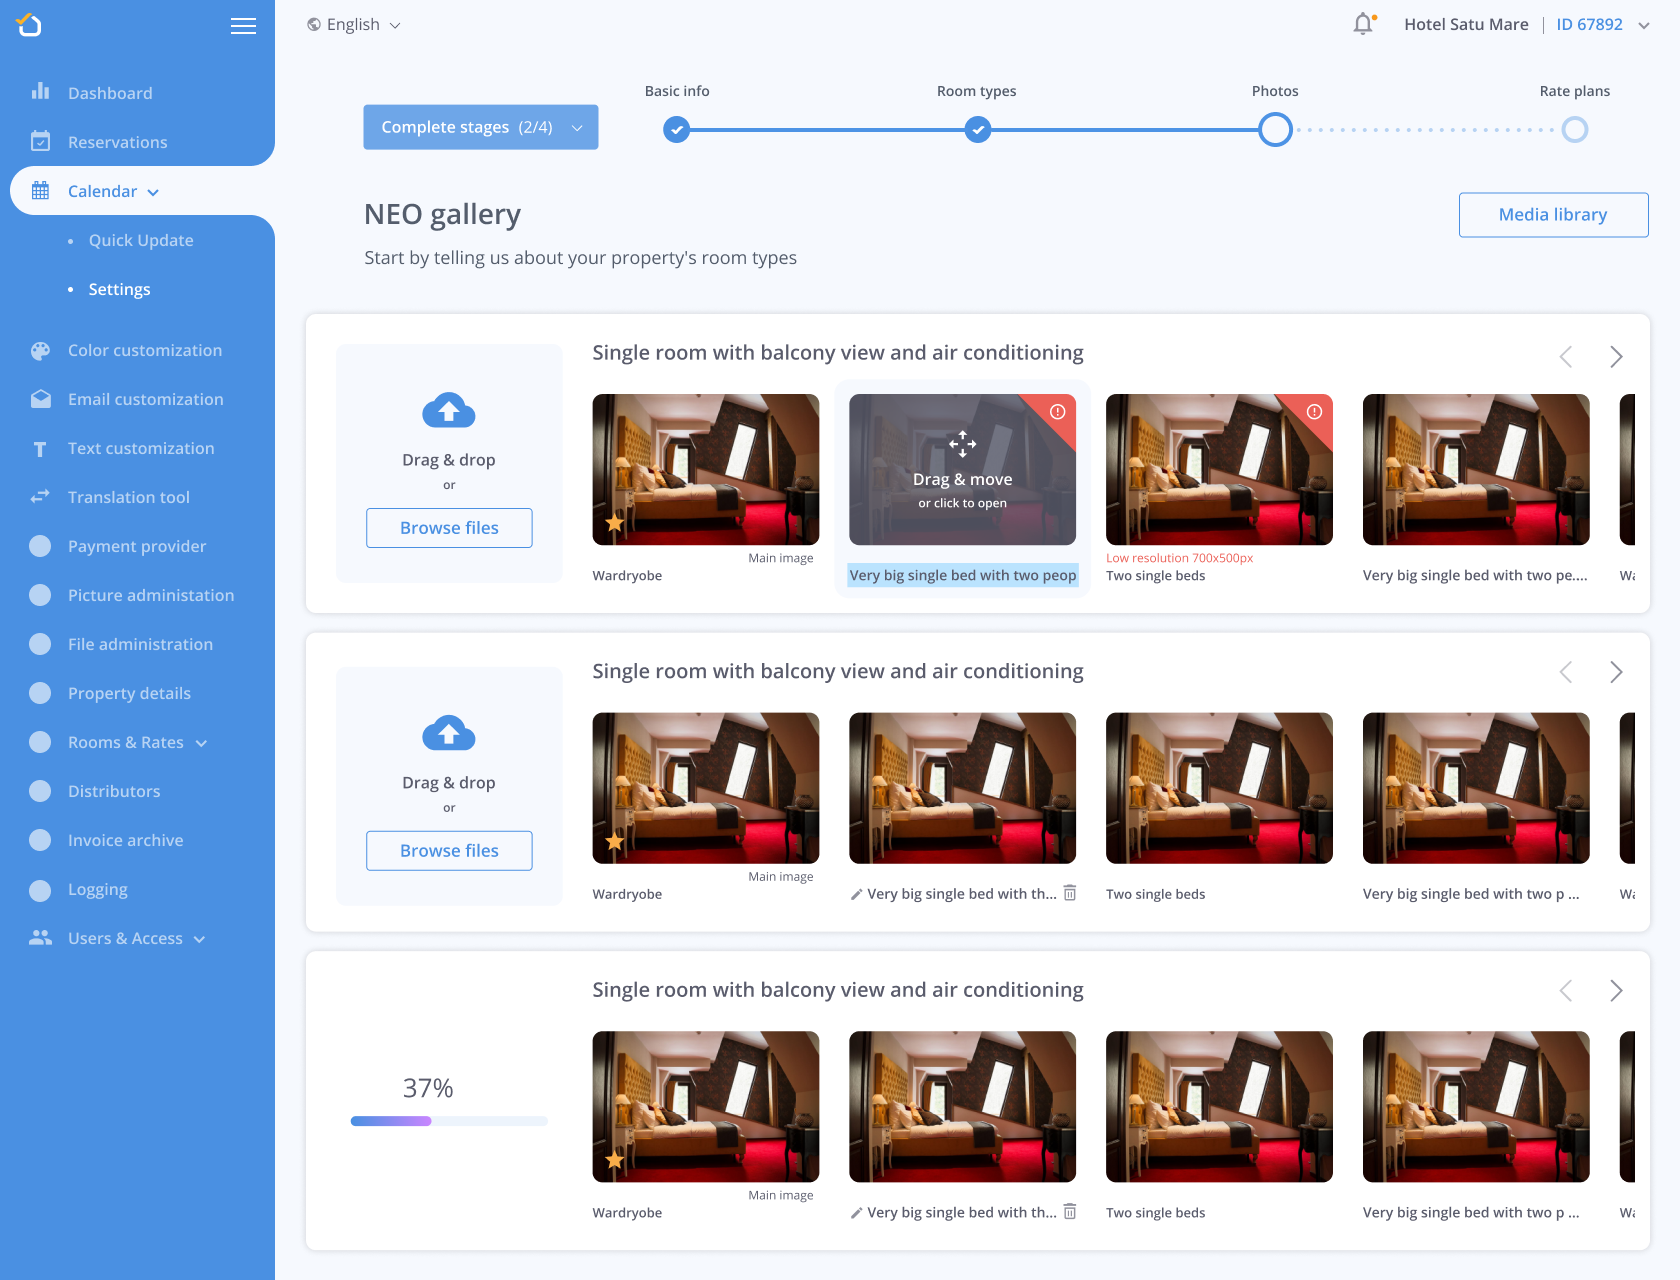Open the English language dropdown
This screenshot has width=1680, height=1280.
(x=354, y=25)
